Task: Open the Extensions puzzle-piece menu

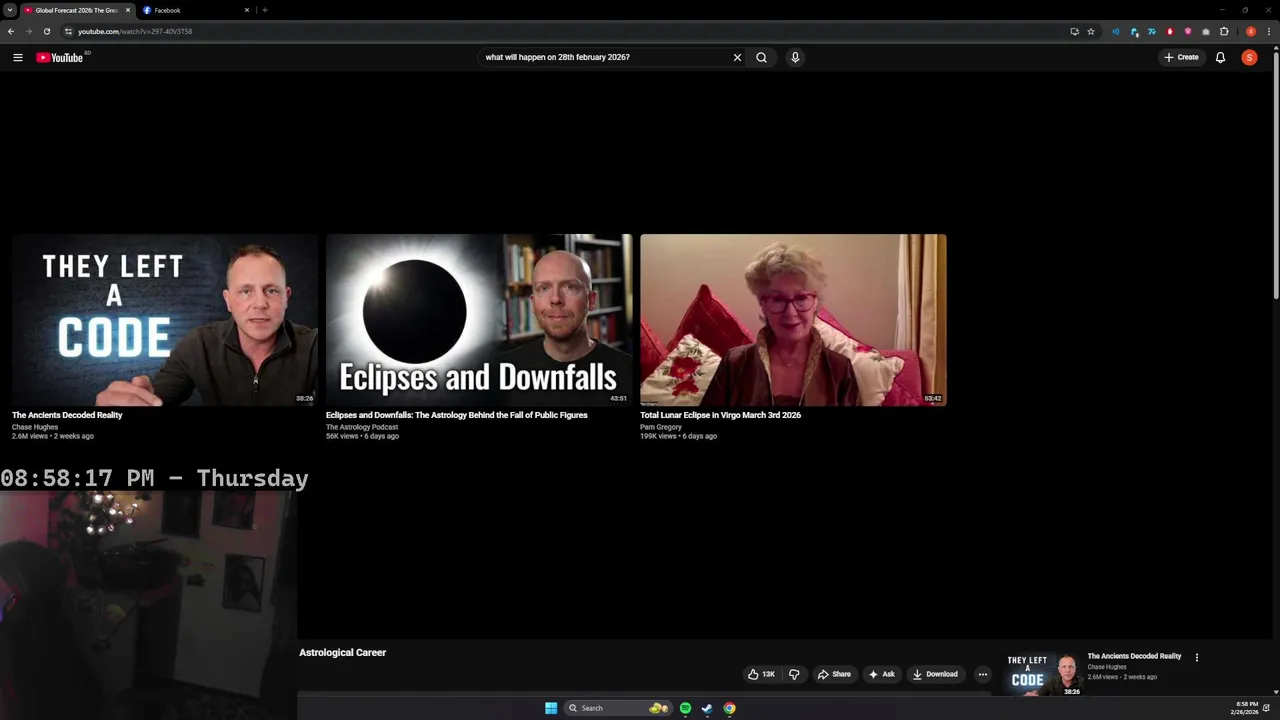Action: [x=1224, y=31]
